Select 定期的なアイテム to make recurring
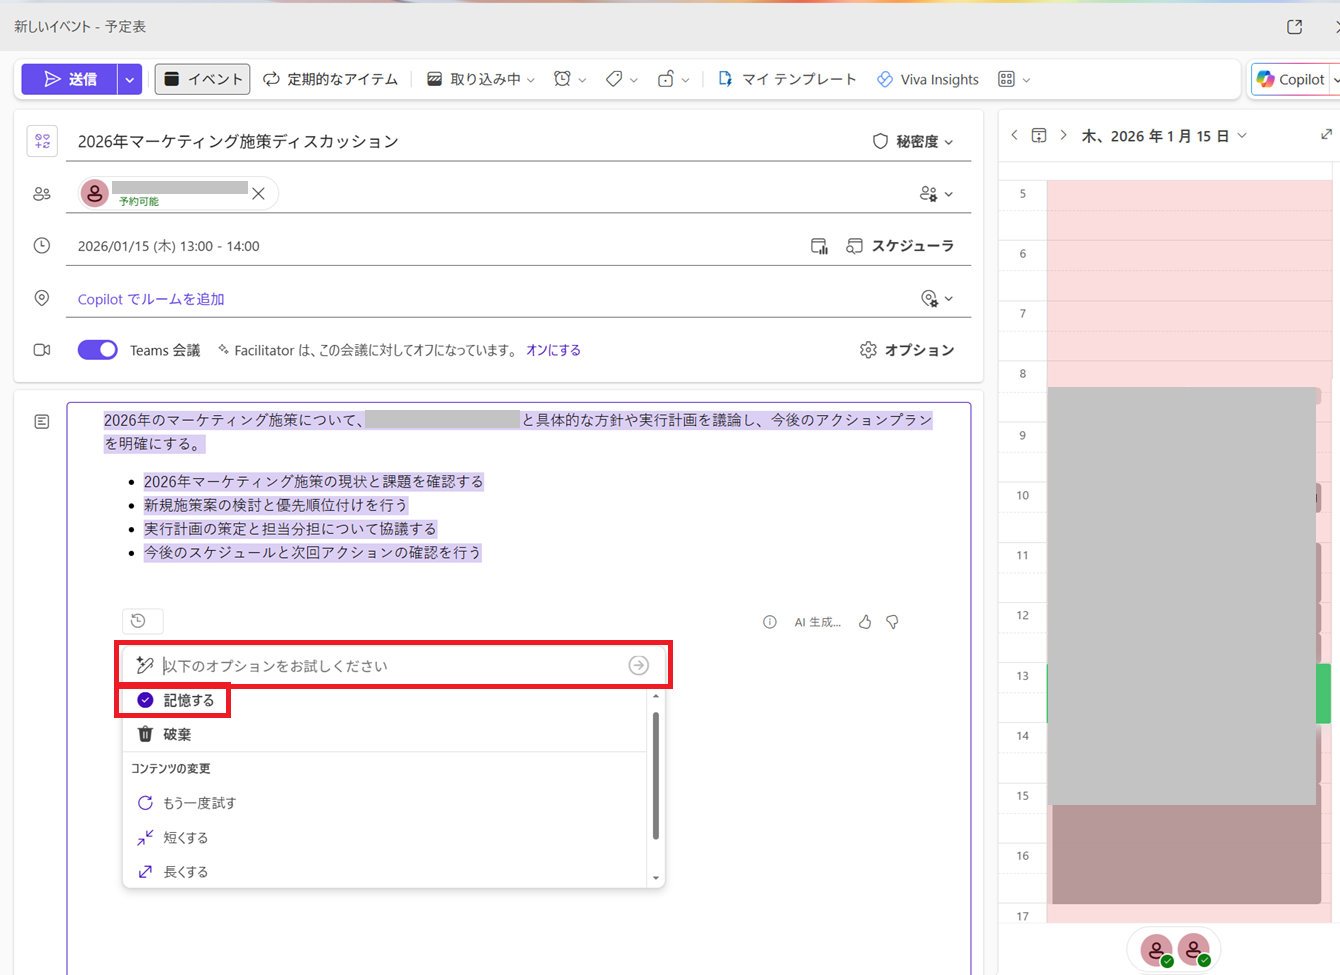 click(330, 79)
